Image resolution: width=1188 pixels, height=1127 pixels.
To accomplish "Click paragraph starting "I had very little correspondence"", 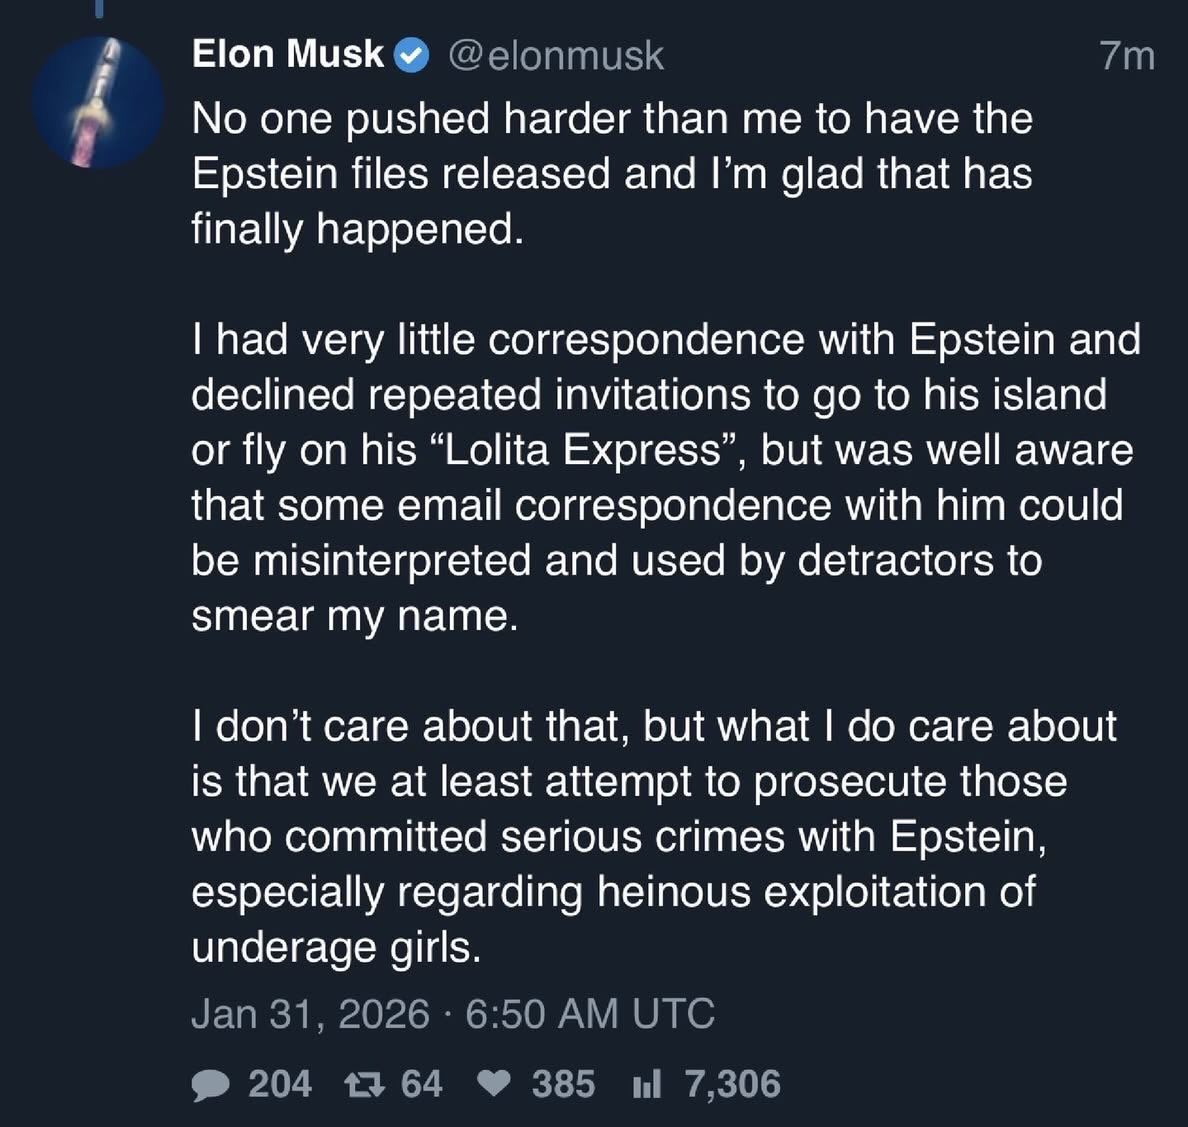I will coord(660,478).
